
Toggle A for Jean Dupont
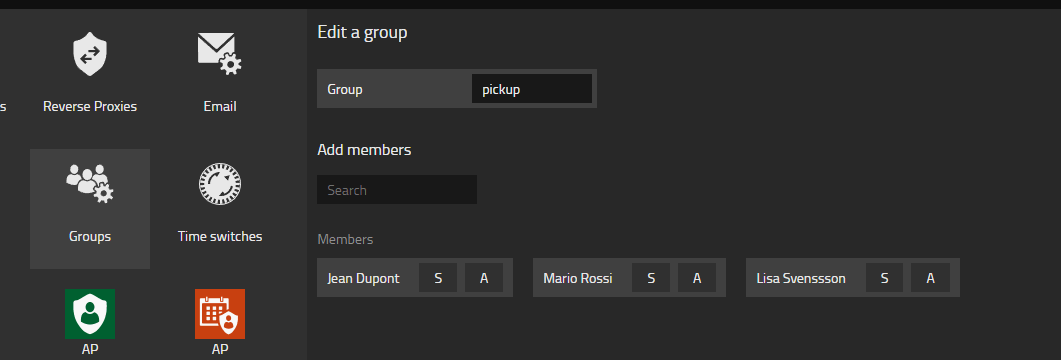484,277
